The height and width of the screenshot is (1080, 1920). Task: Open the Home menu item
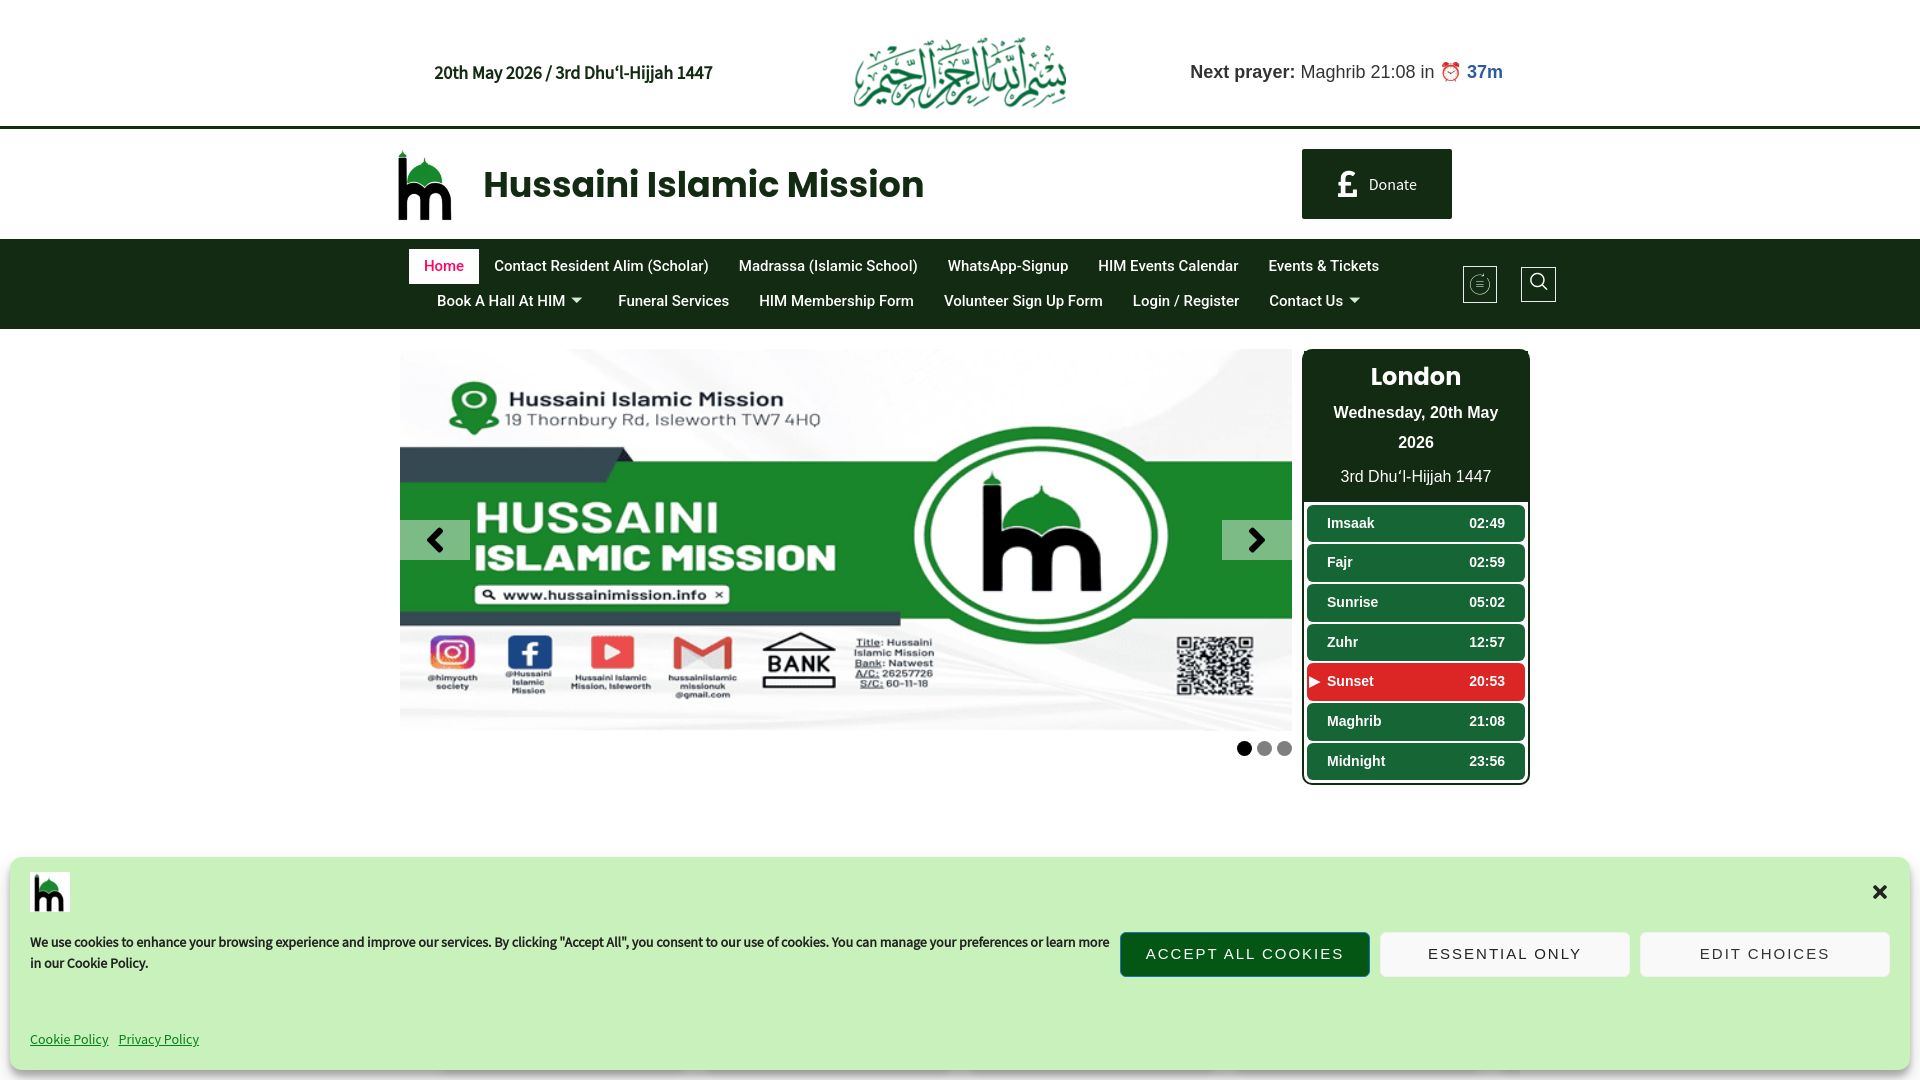click(x=444, y=266)
